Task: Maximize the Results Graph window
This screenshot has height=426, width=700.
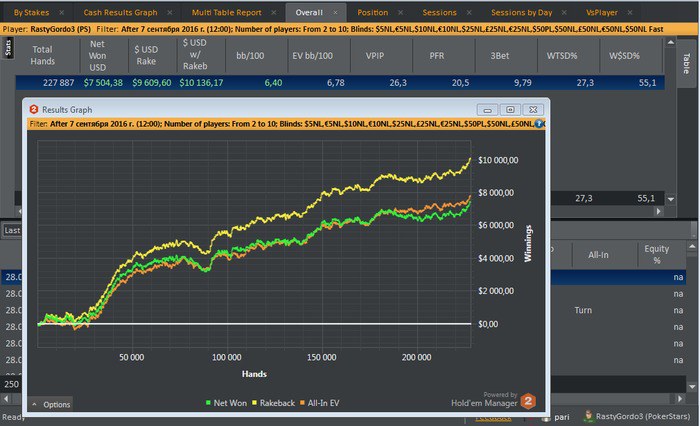Action: click(x=509, y=109)
